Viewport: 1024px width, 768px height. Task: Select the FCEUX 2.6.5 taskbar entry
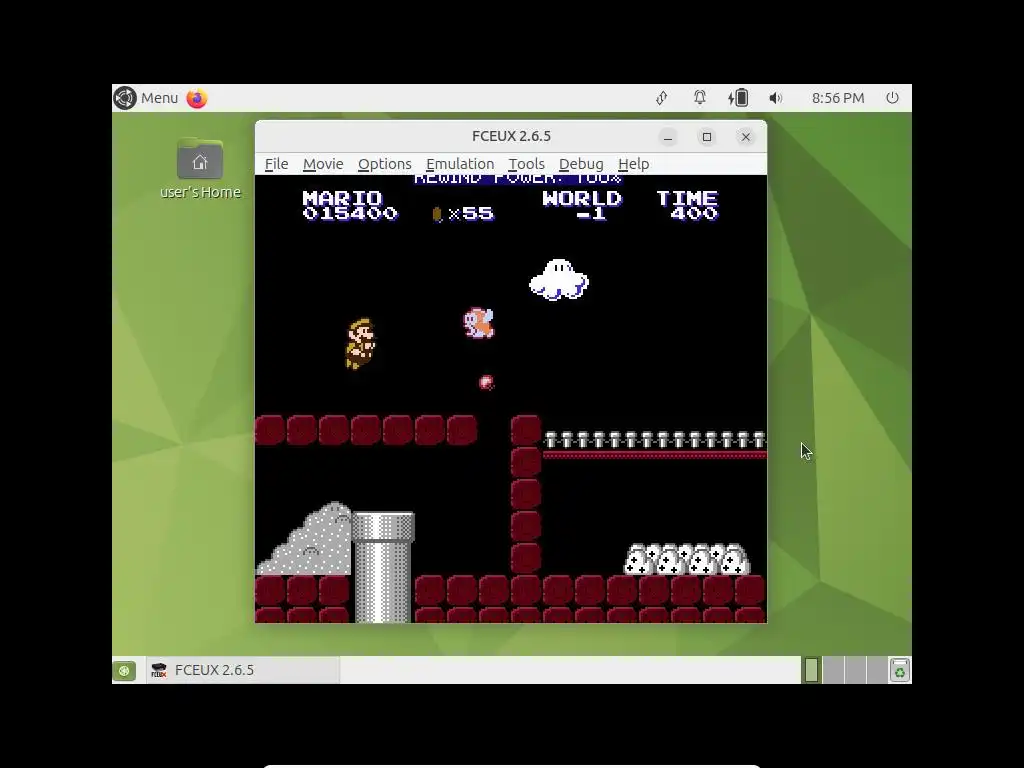(242, 670)
